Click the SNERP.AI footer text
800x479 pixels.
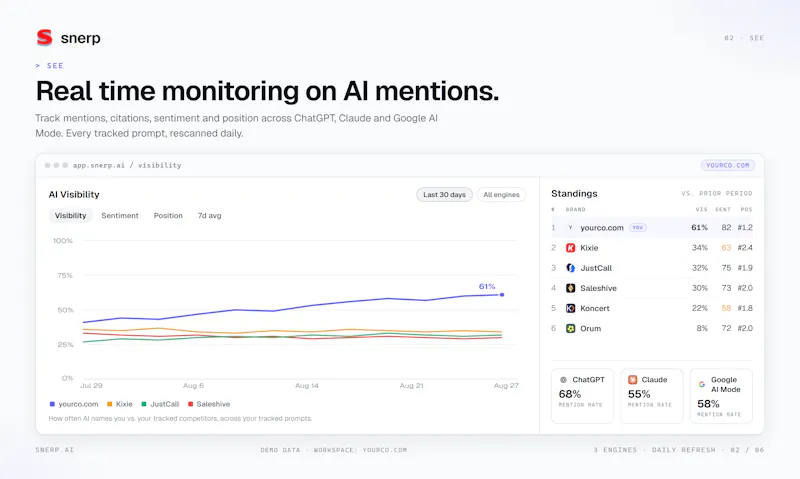(x=55, y=450)
